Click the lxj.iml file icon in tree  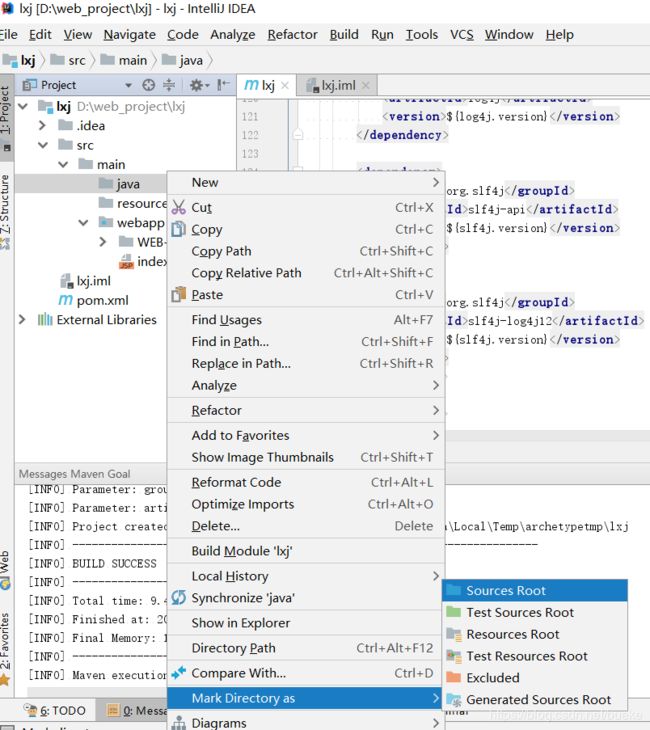67,281
